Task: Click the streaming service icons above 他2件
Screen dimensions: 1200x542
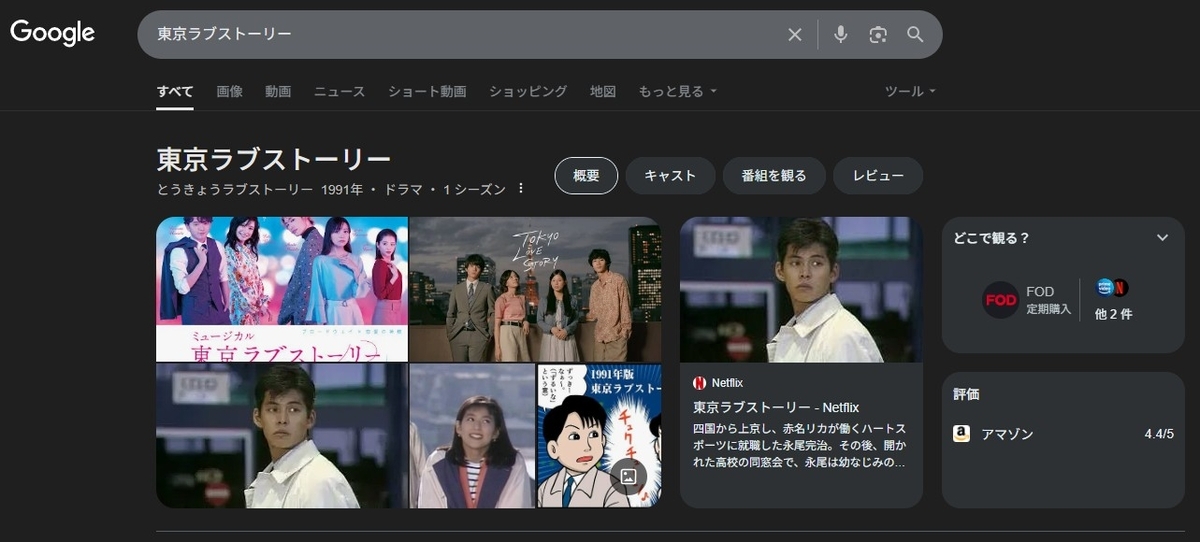Action: (1112, 288)
